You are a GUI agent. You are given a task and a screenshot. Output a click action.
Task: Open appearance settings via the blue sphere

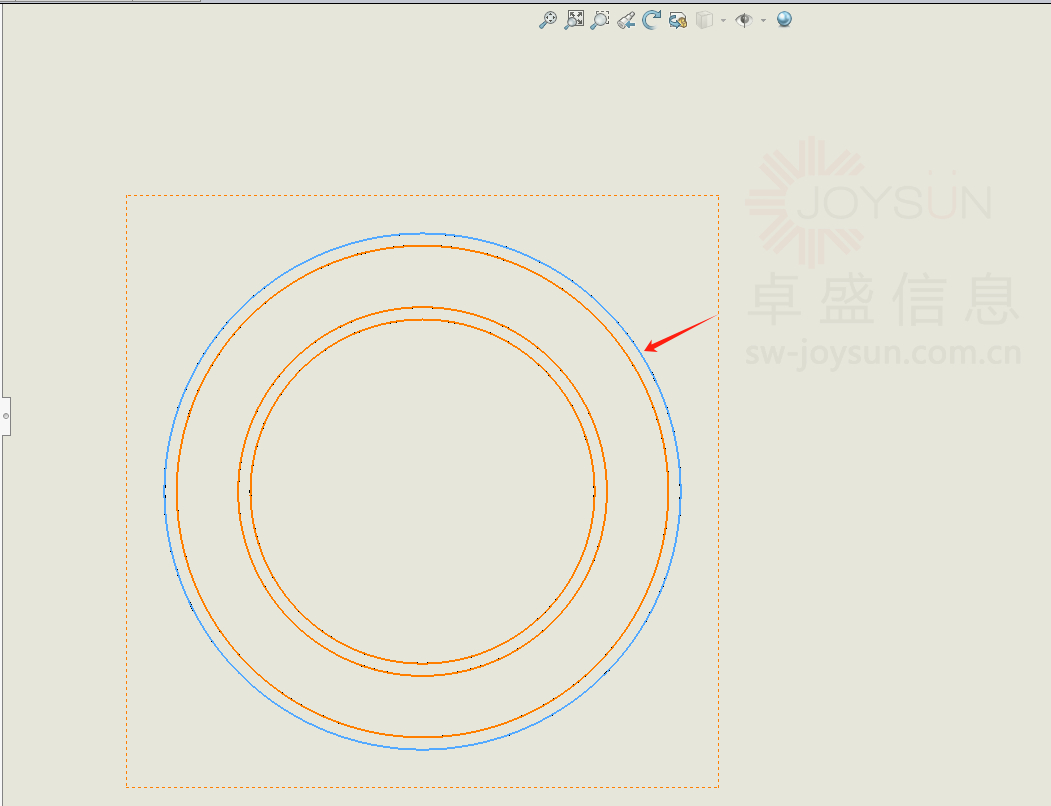[784, 20]
